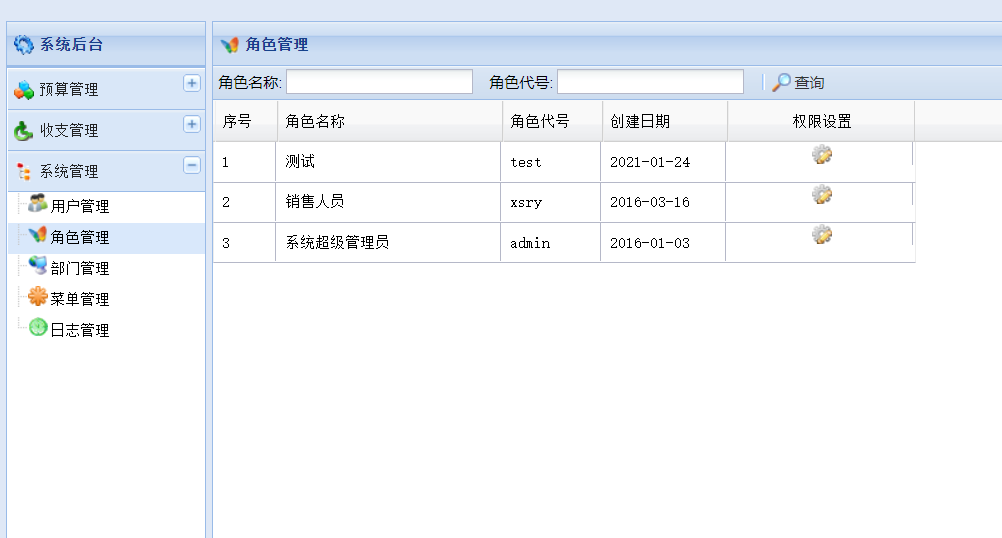Viewport: 1002px width, 538px height.
Task: Expand the 预算管理 section with plus button
Action: tap(192, 83)
